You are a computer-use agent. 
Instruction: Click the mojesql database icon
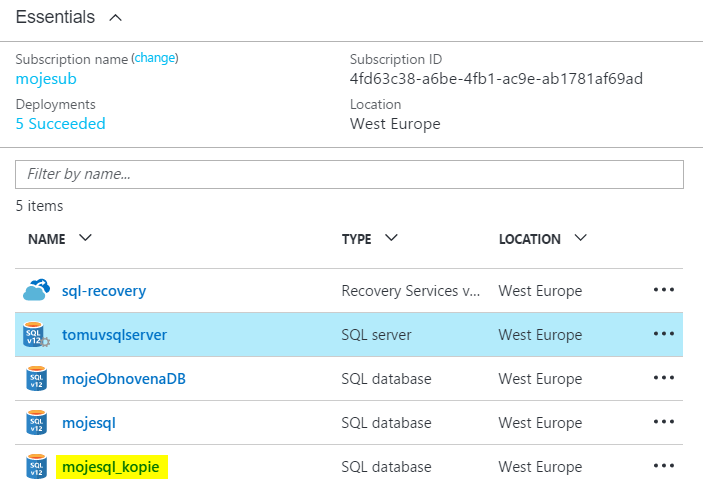(36, 422)
